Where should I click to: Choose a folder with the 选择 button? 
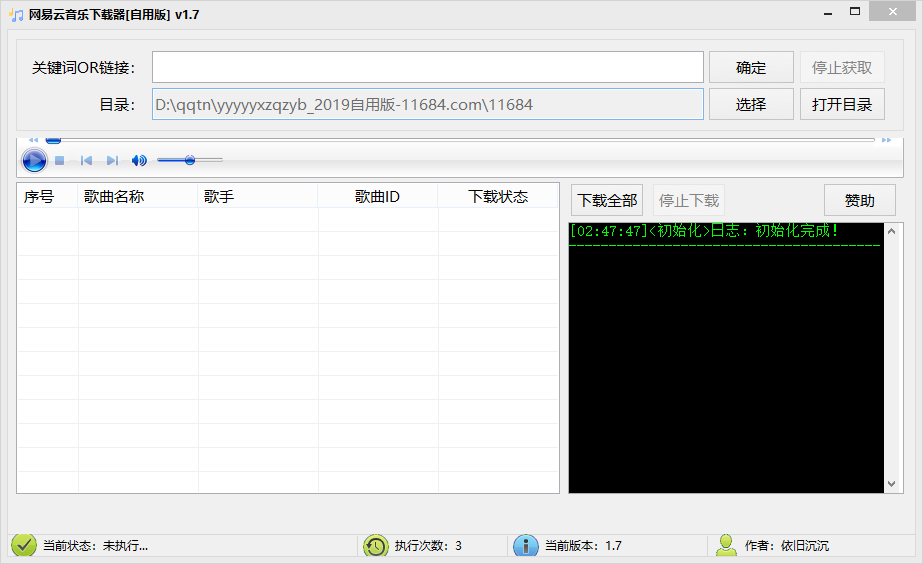click(x=751, y=104)
